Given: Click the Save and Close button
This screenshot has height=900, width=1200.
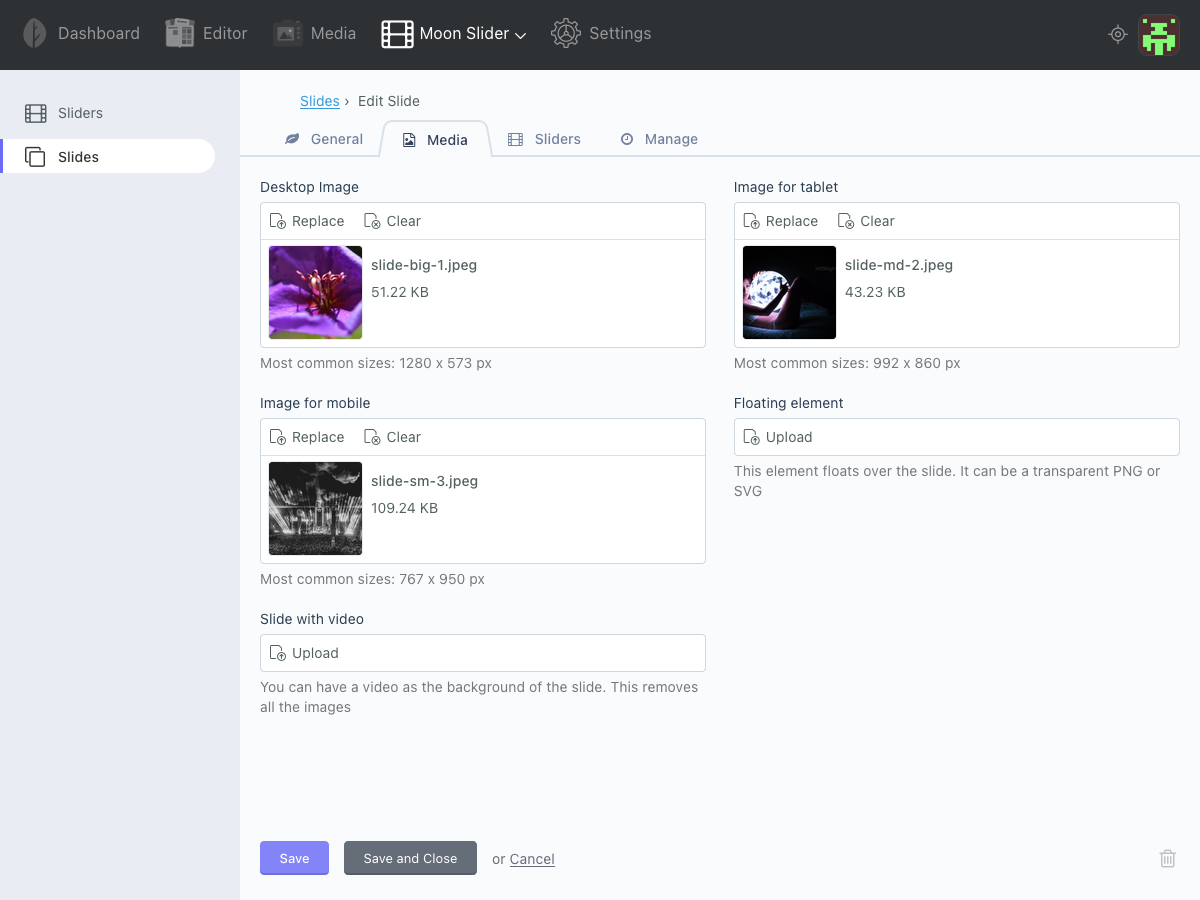Looking at the screenshot, I should pos(410,858).
